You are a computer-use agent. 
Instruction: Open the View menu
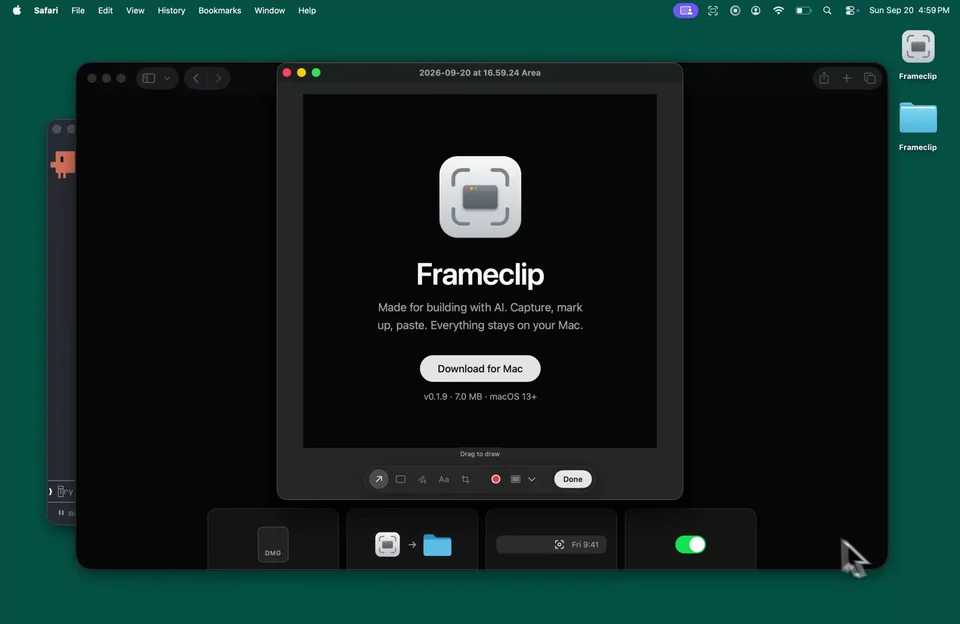135,10
